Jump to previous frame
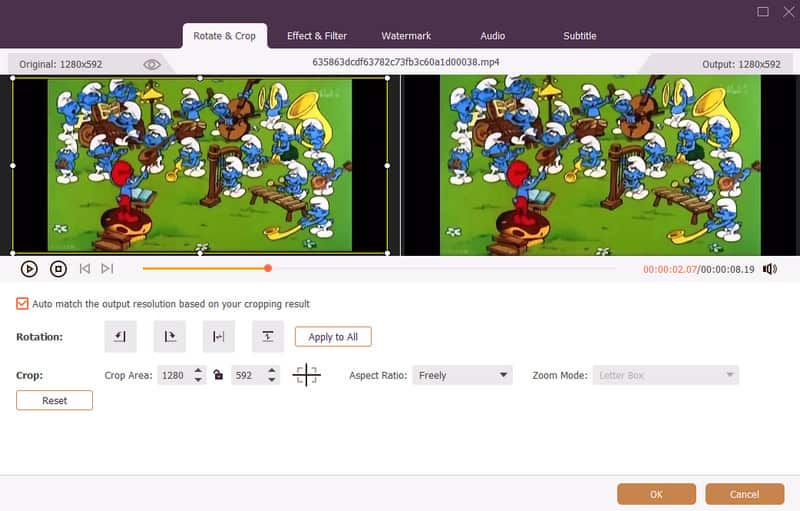The height and width of the screenshot is (511, 800). pyautogui.click(x=85, y=269)
